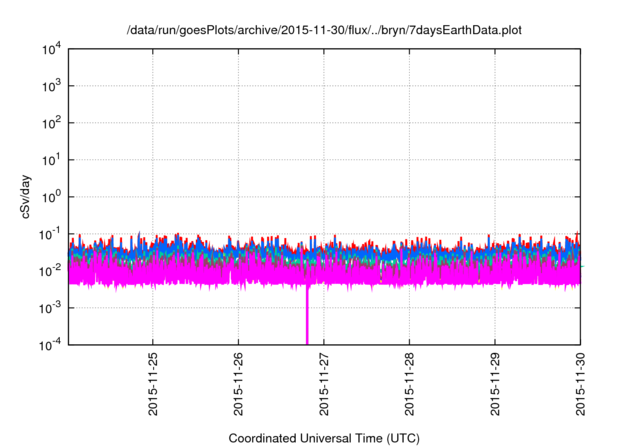This screenshot has width=640, height=448.
Task: Click the 10^2 y-axis tick label
Action: 51,123
